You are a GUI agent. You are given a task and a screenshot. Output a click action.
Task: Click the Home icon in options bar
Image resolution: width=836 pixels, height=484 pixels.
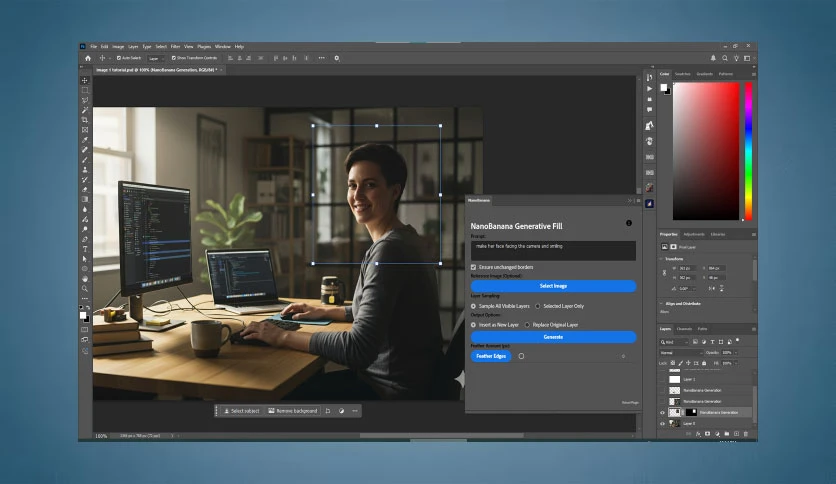[x=88, y=58]
